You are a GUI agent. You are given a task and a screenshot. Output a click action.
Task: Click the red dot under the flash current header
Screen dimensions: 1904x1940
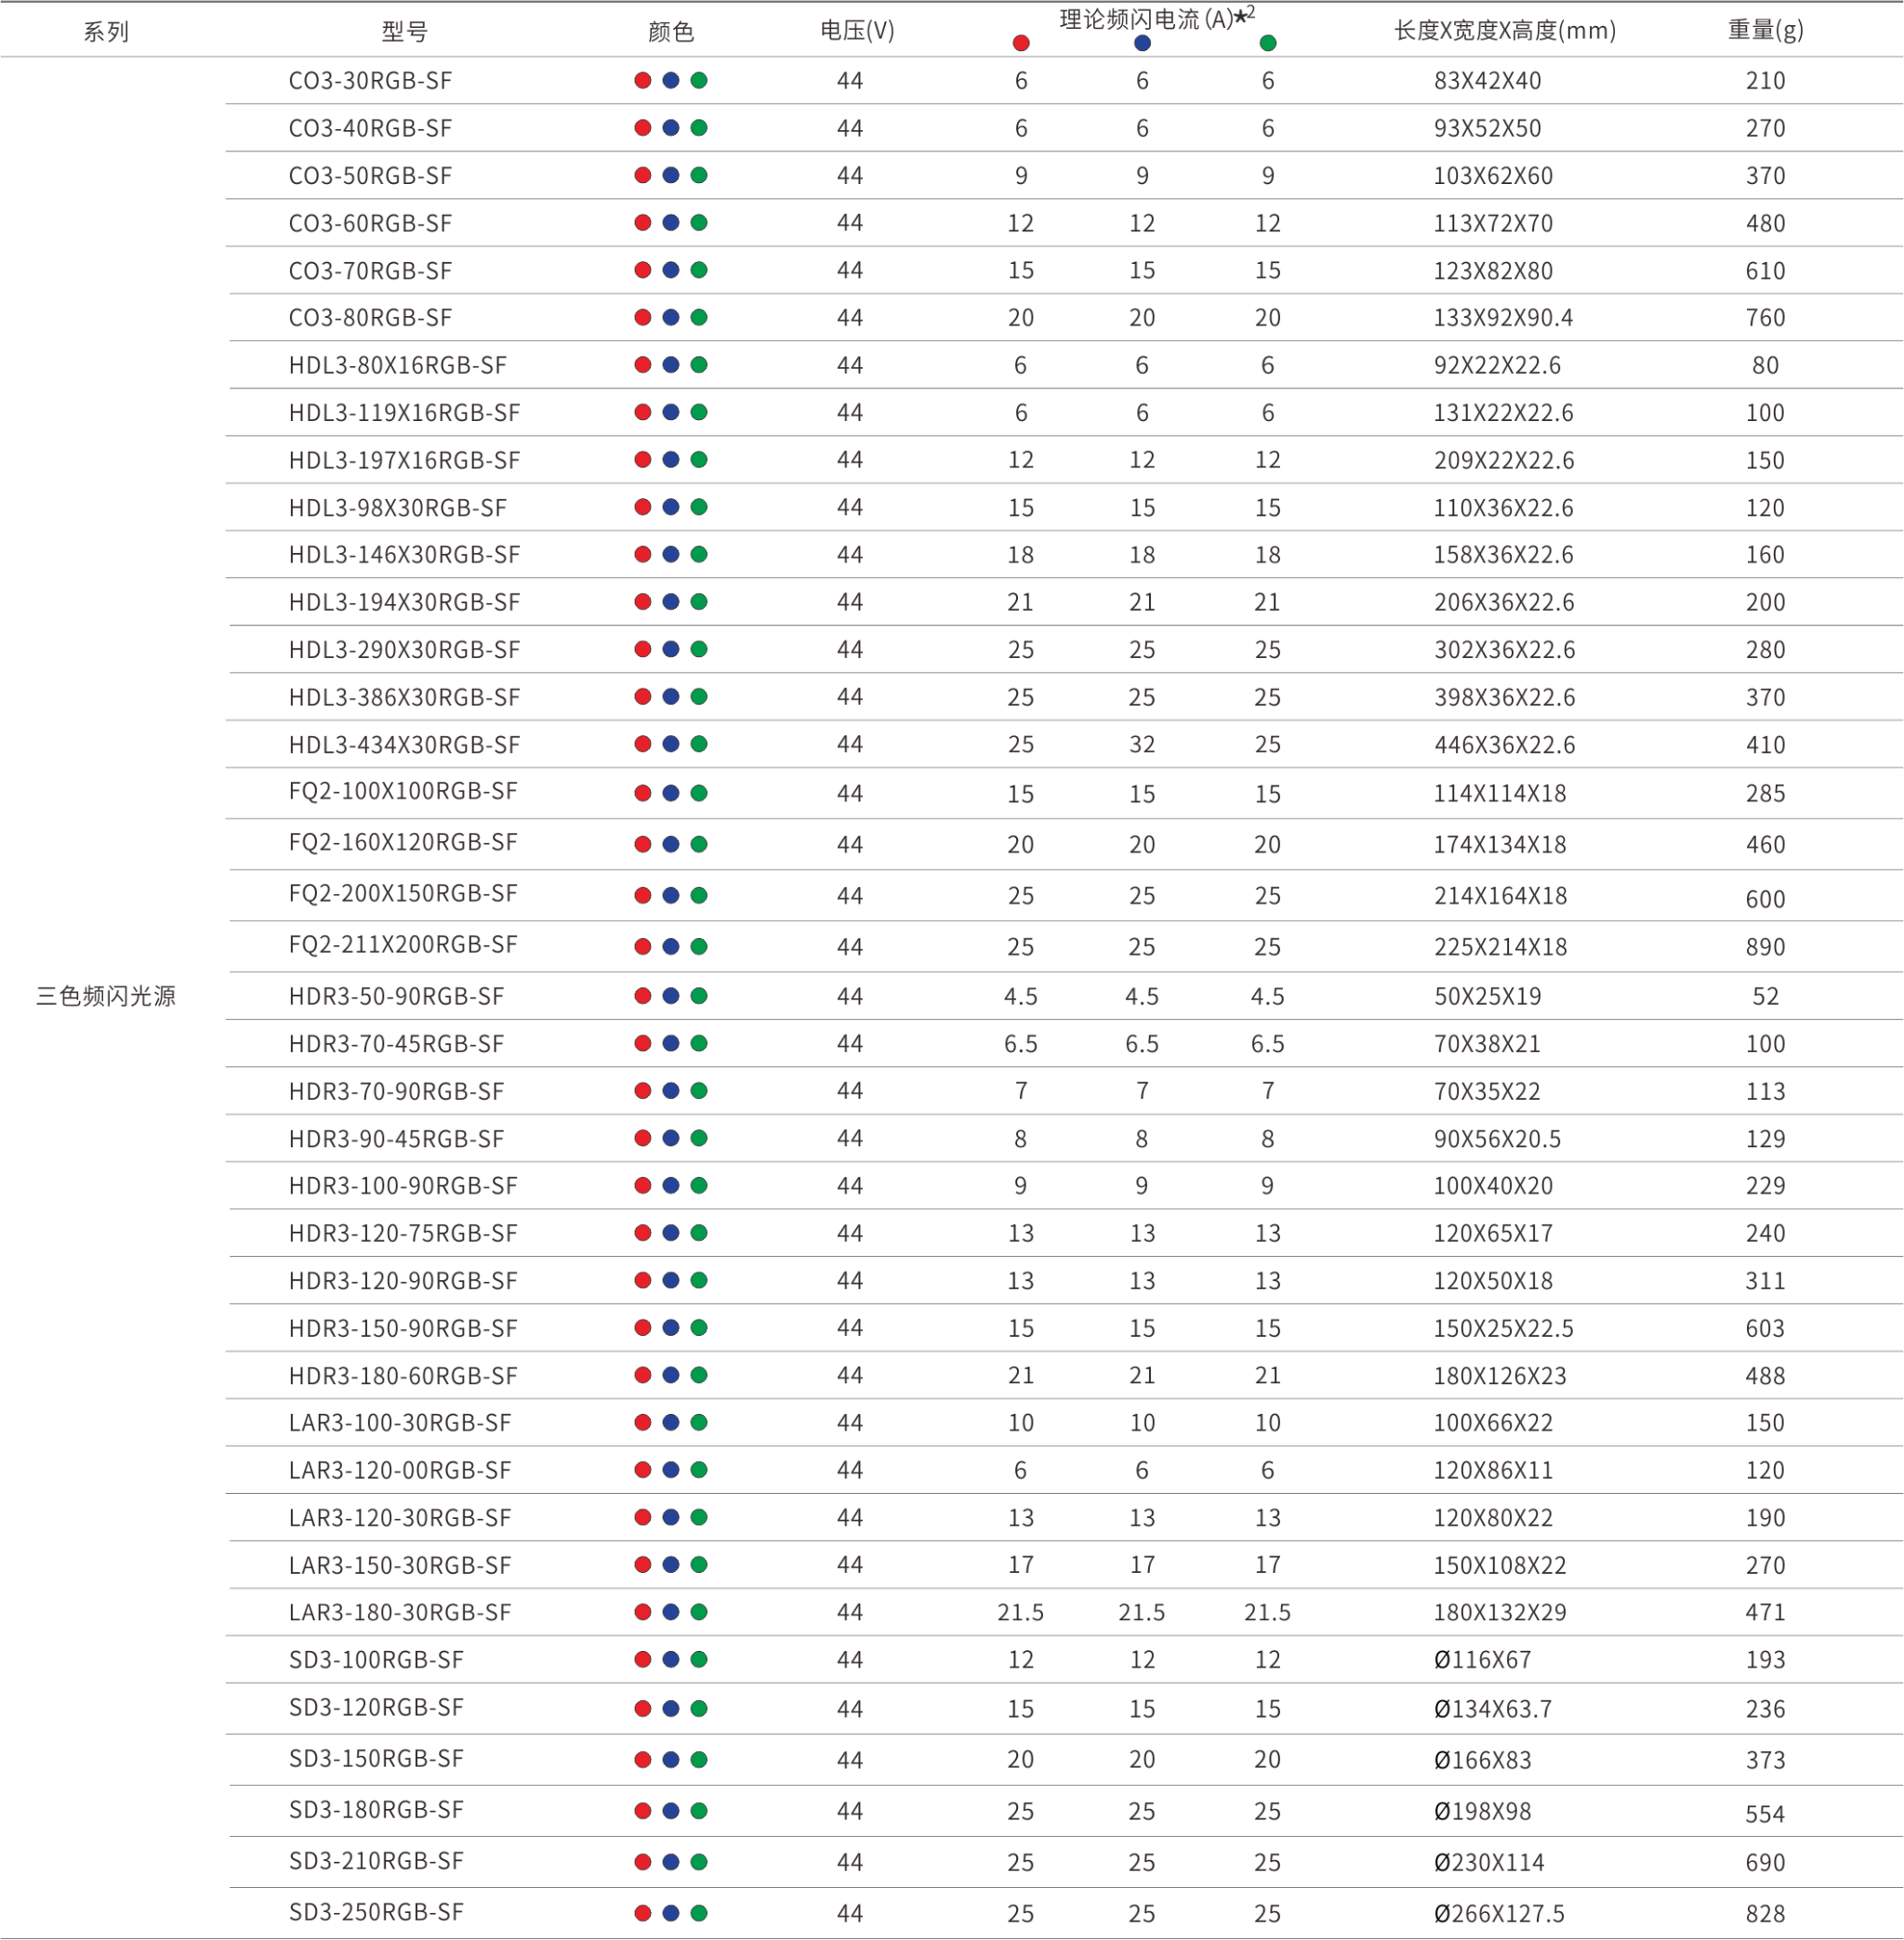pyautogui.click(x=1021, y=43)
